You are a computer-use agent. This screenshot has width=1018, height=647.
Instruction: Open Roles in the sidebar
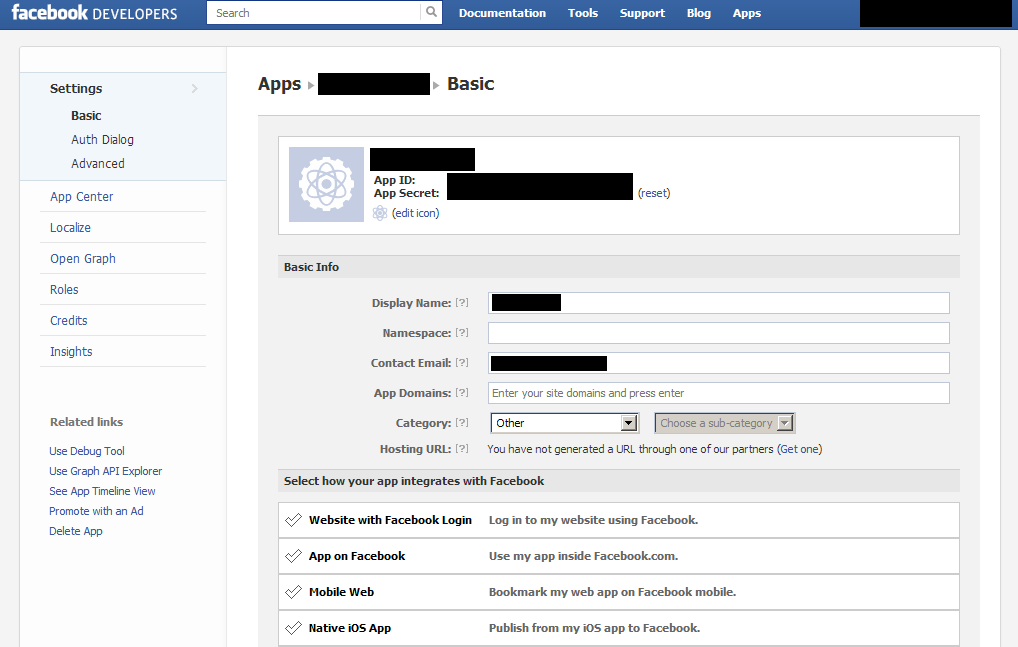coord(64,289)
